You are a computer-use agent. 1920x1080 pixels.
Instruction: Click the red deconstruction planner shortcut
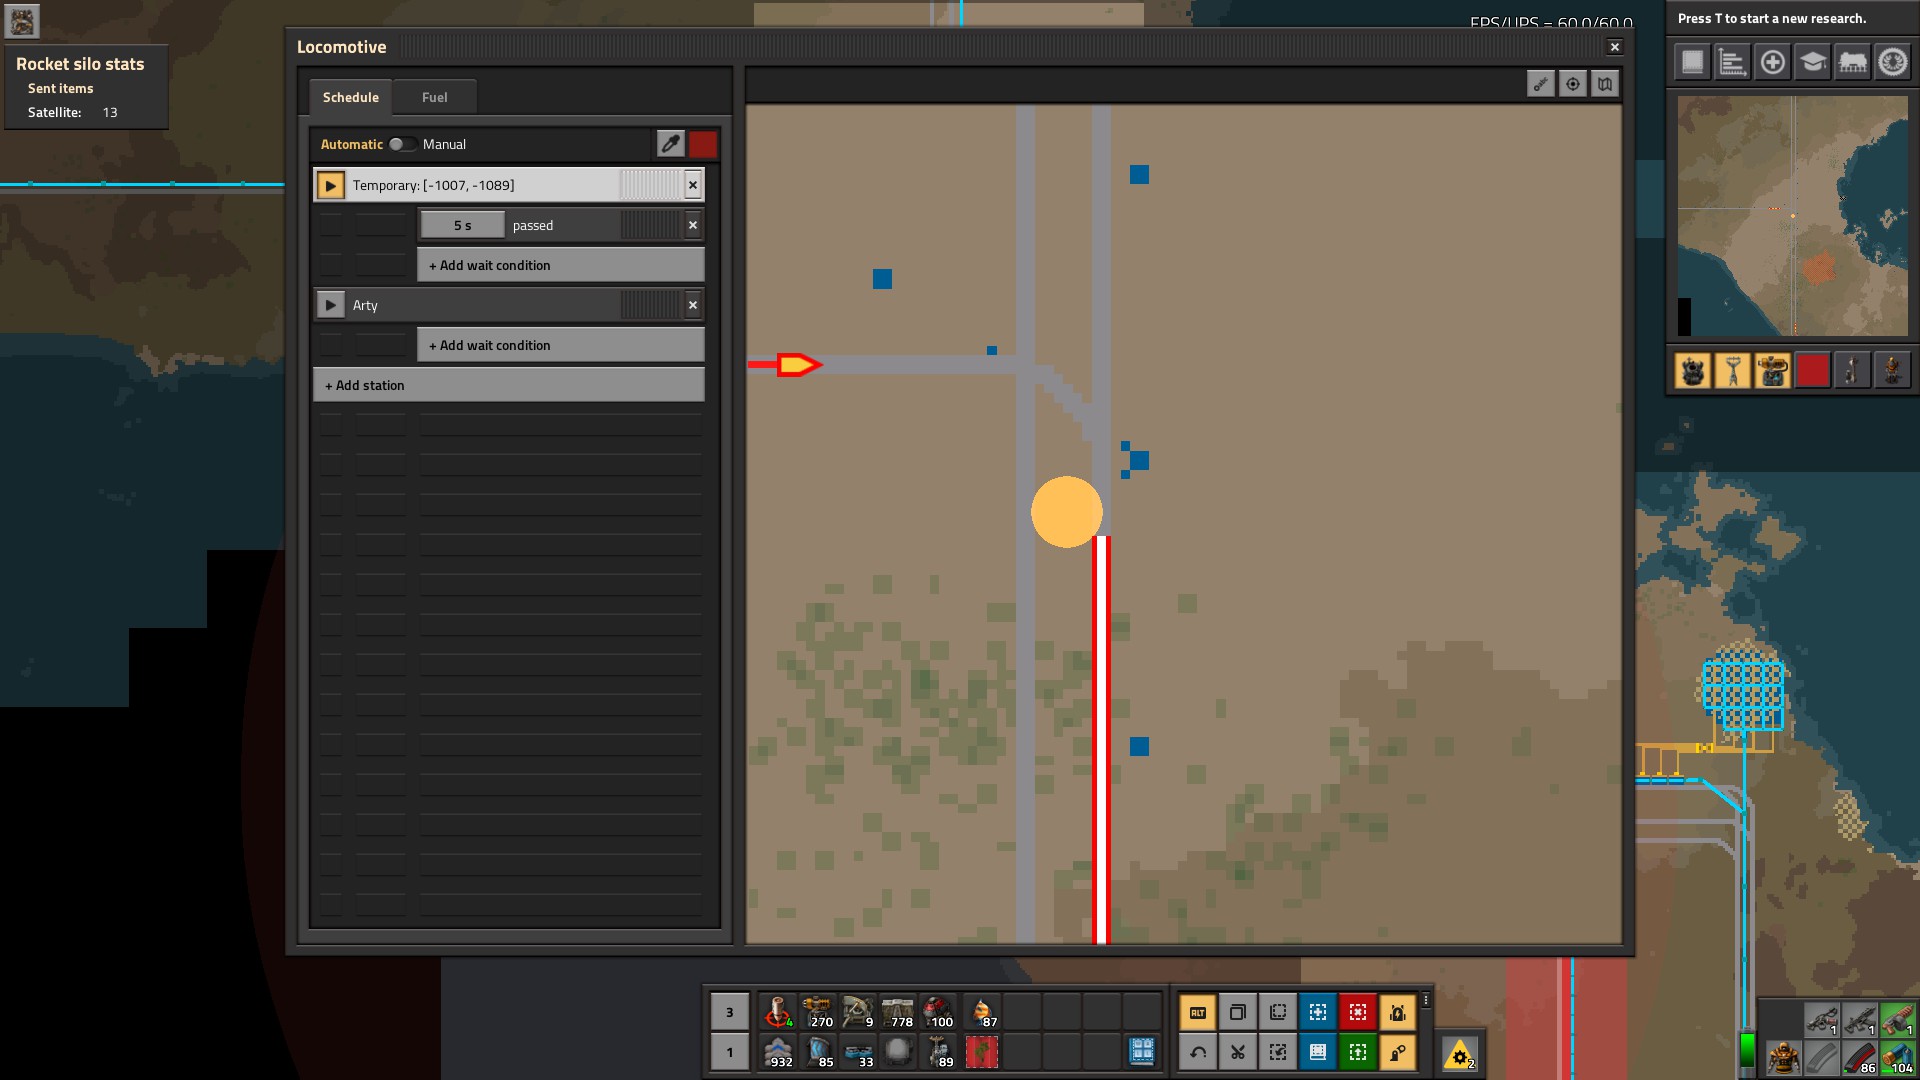pyautogui.click(x=1357, y=1012)
